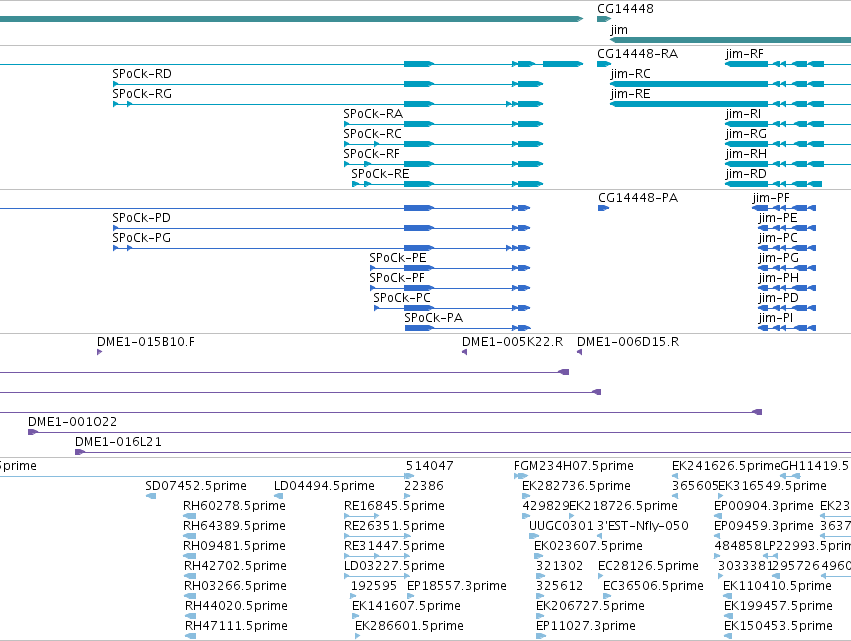Select the jim-PC protein label

click(778, 238)
